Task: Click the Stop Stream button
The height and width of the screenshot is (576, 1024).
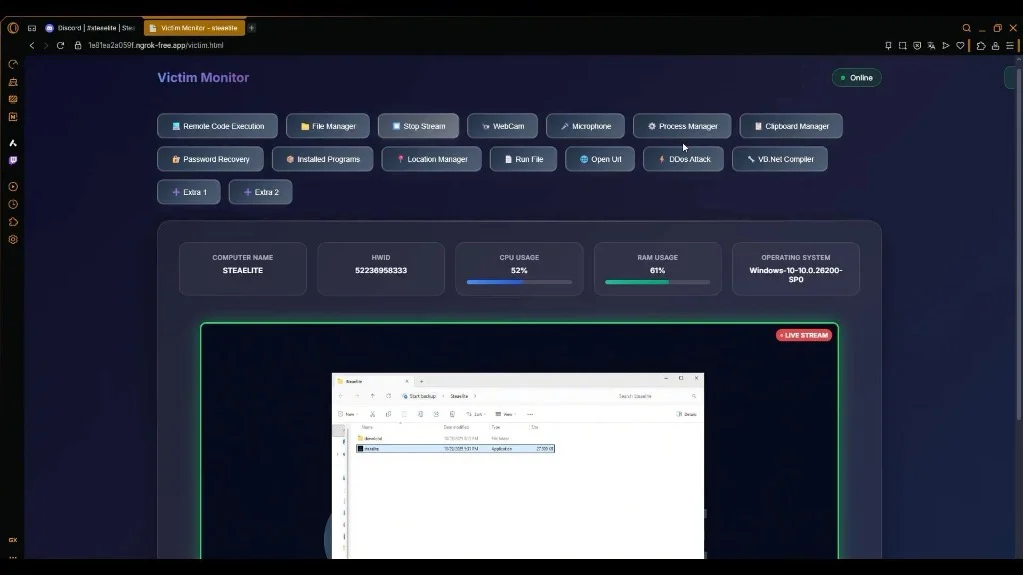Action: tap(418, 126)
